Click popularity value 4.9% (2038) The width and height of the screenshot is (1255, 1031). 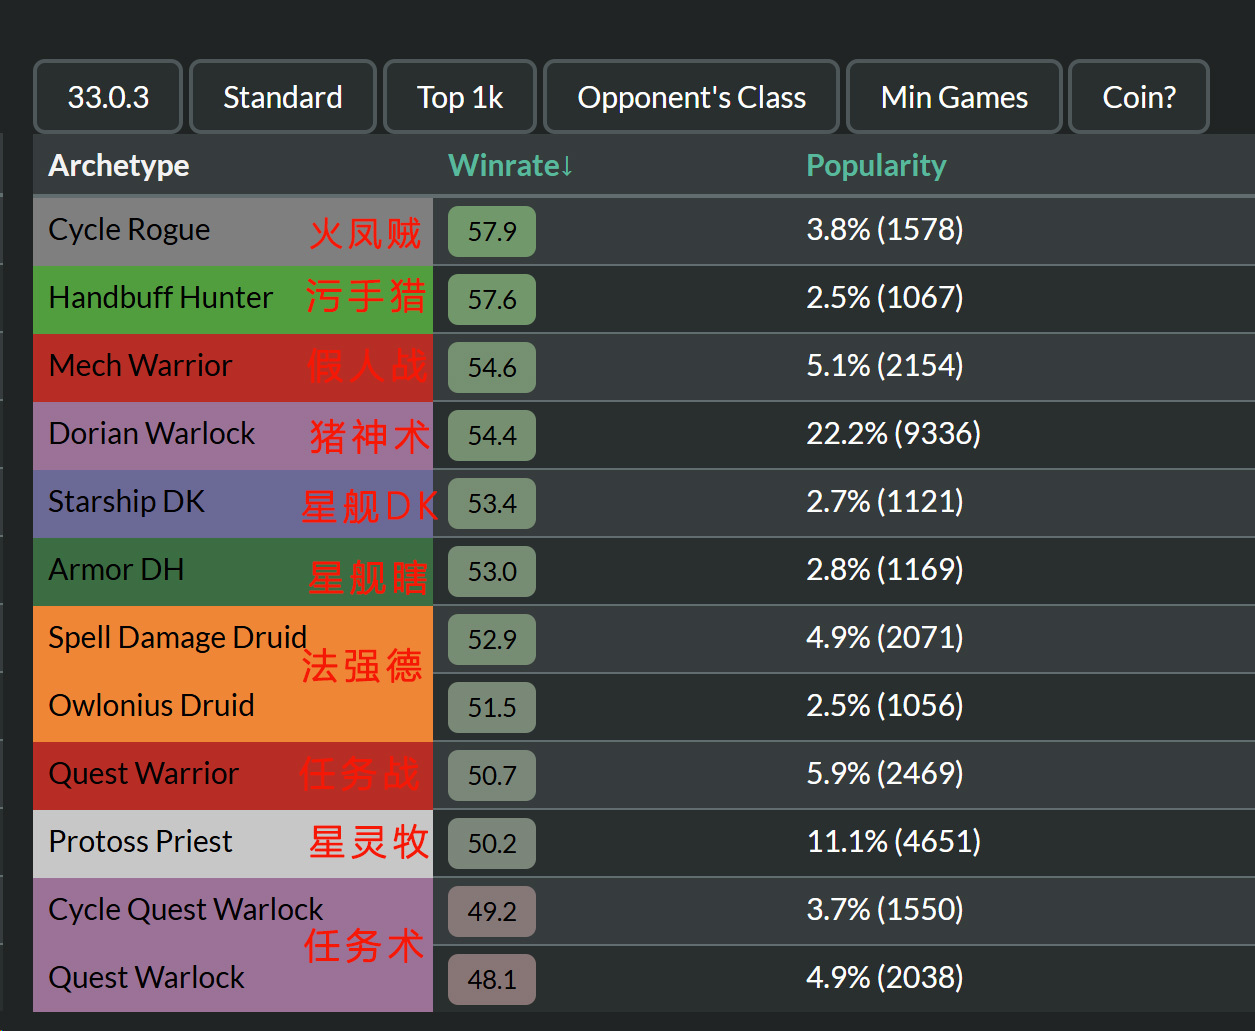click(x=885, y=978)
